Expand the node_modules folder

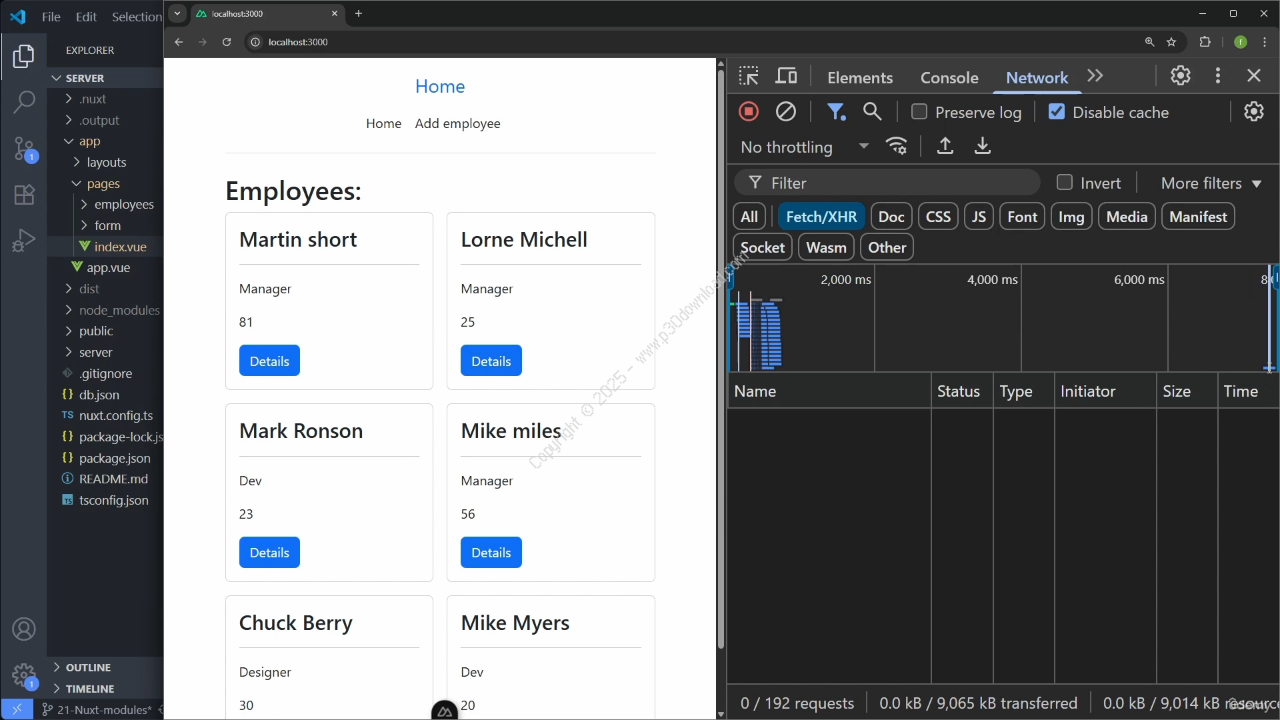click(x=118, y=310)
